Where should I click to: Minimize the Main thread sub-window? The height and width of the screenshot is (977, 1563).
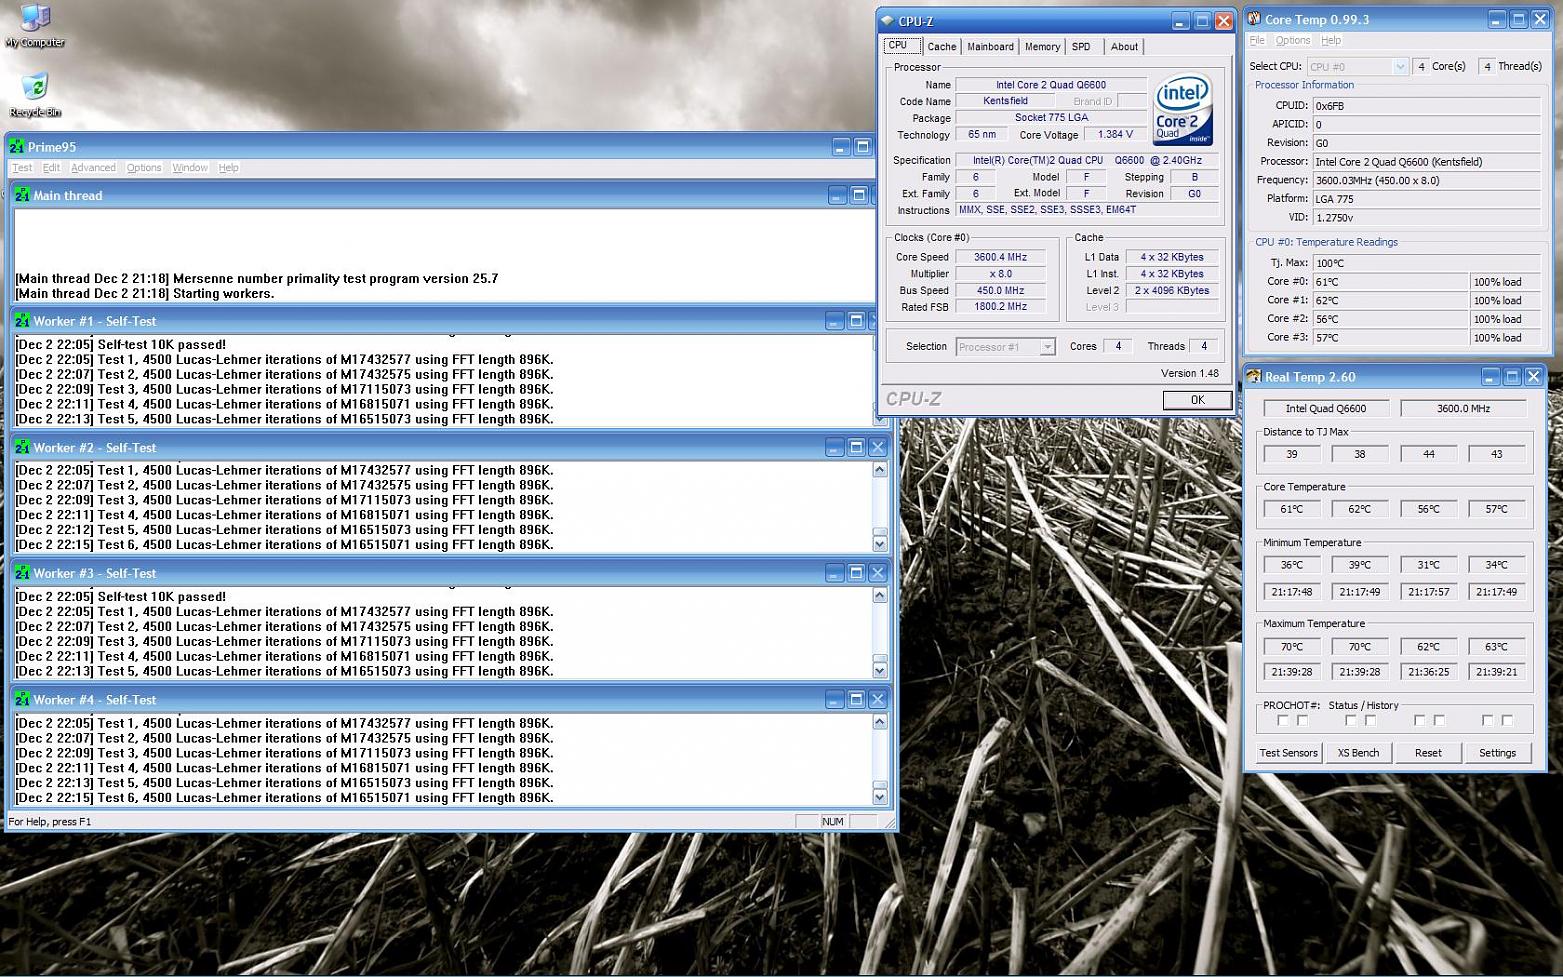(838, 195)
